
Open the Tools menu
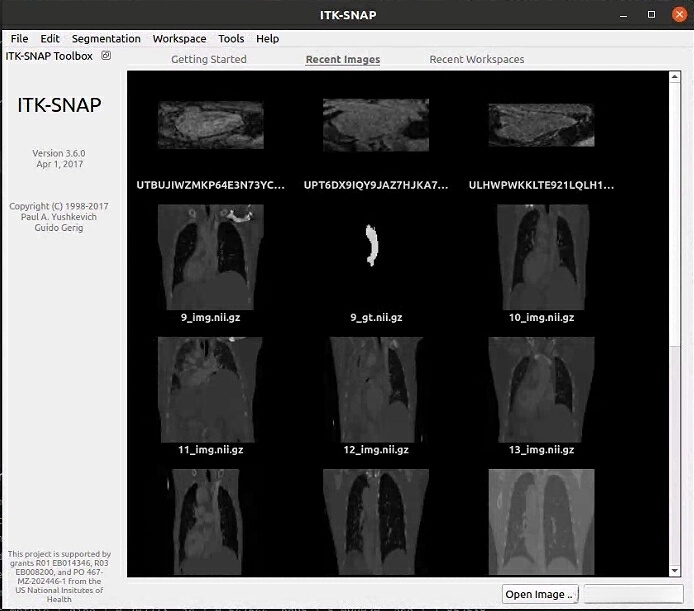pyautogui.click(x=231, y=38)
